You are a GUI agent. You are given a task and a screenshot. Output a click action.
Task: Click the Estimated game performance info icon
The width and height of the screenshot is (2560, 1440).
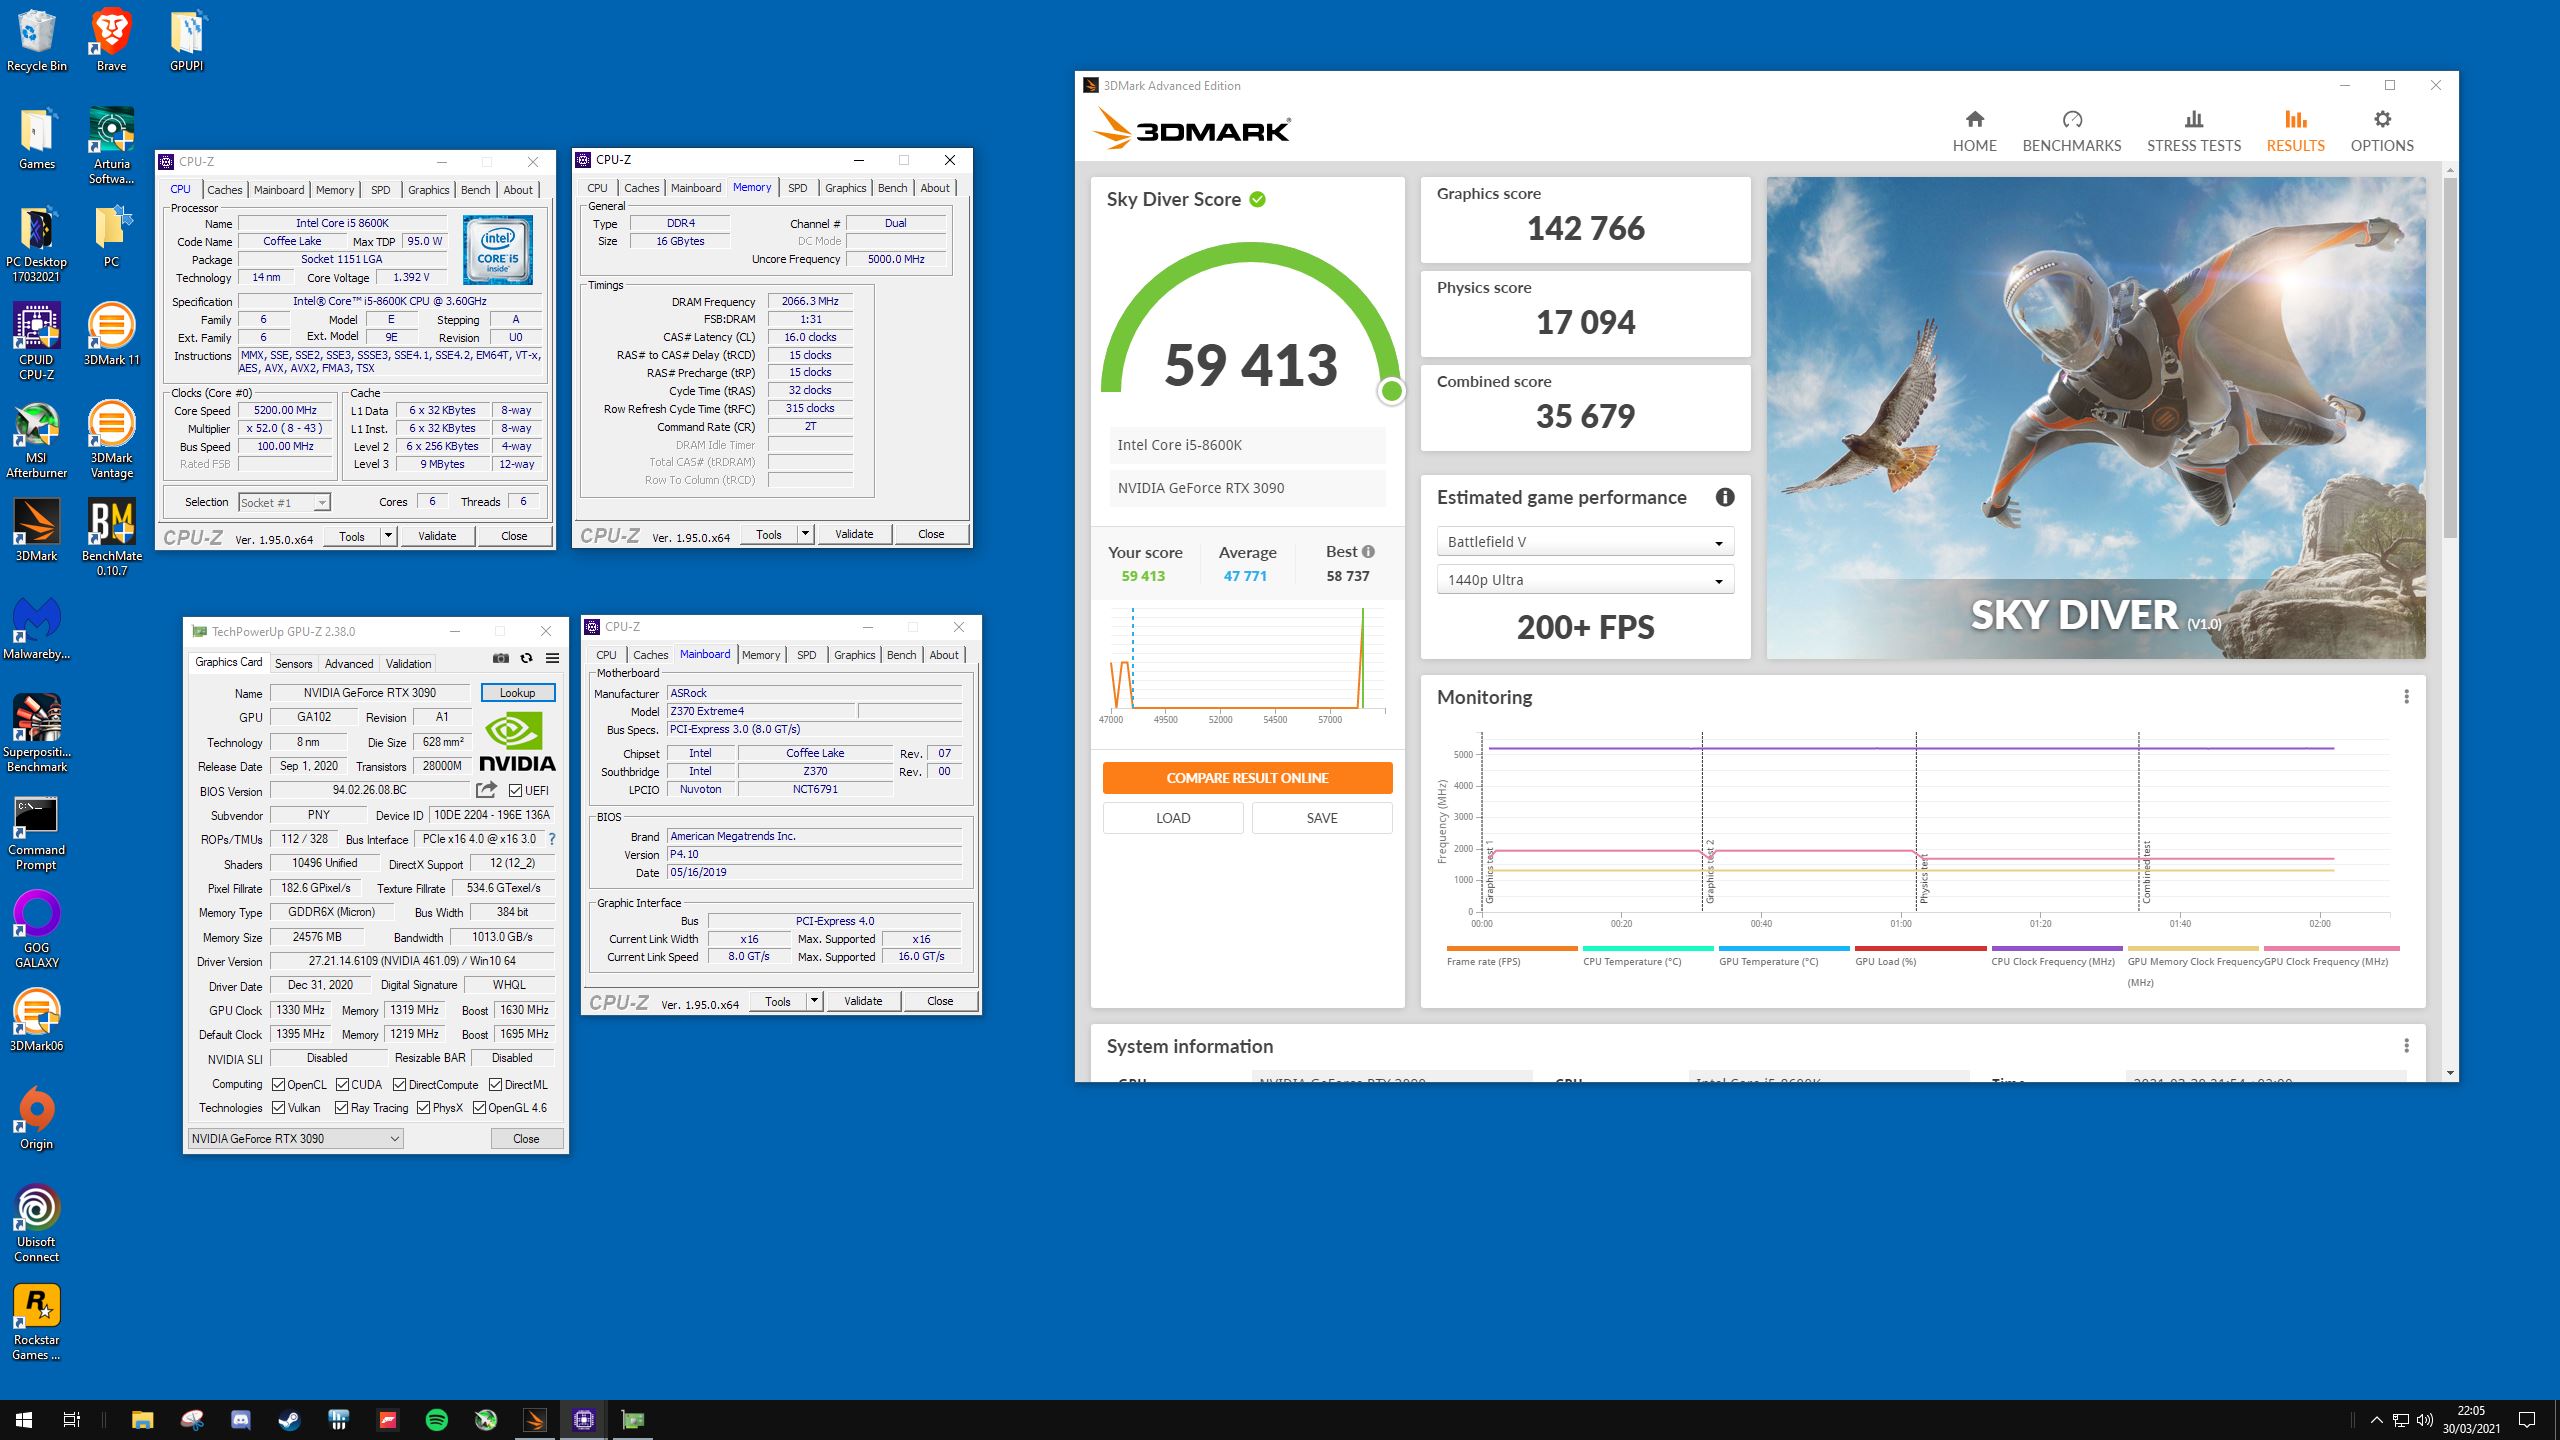(x=1724, y=497)
